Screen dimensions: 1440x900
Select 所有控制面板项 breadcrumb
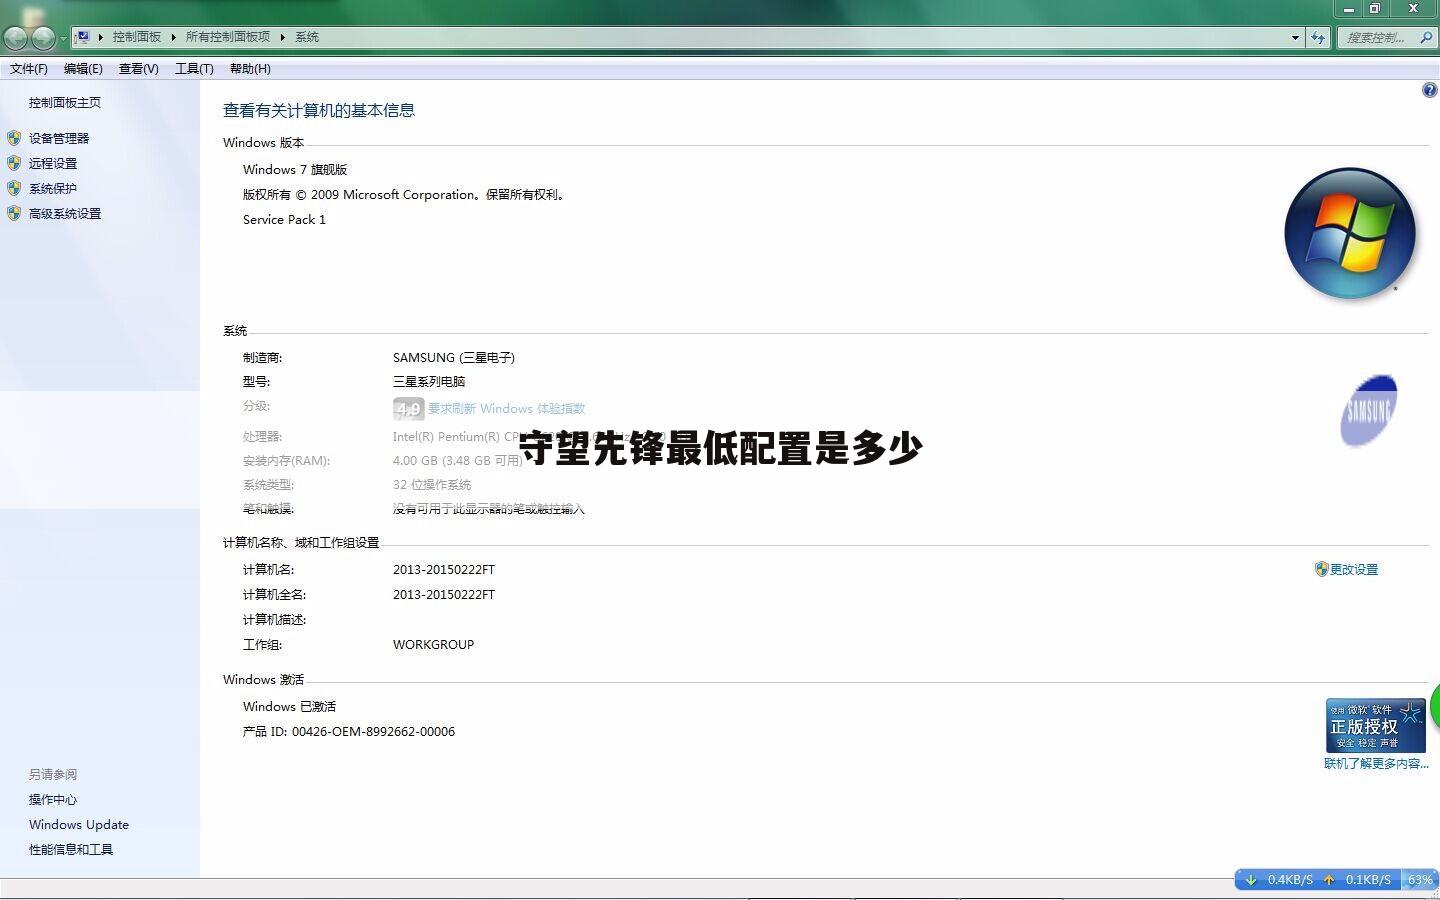[x=227, y=37]
